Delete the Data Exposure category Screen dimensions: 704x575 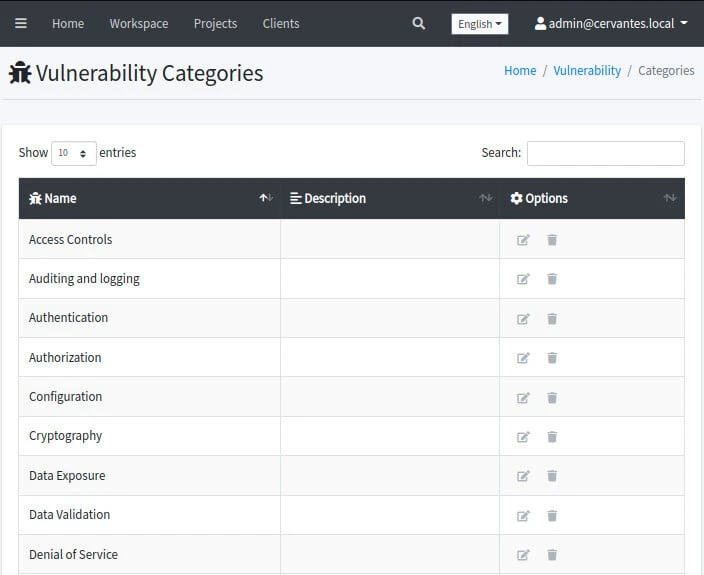pyautogui.click(x=552, y=476)
